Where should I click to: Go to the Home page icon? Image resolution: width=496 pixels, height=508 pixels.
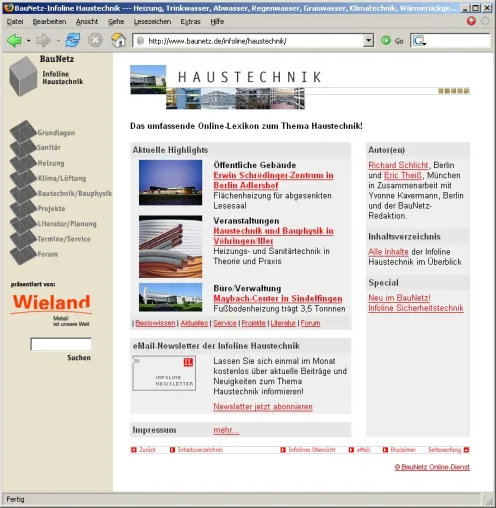point(118,40)
